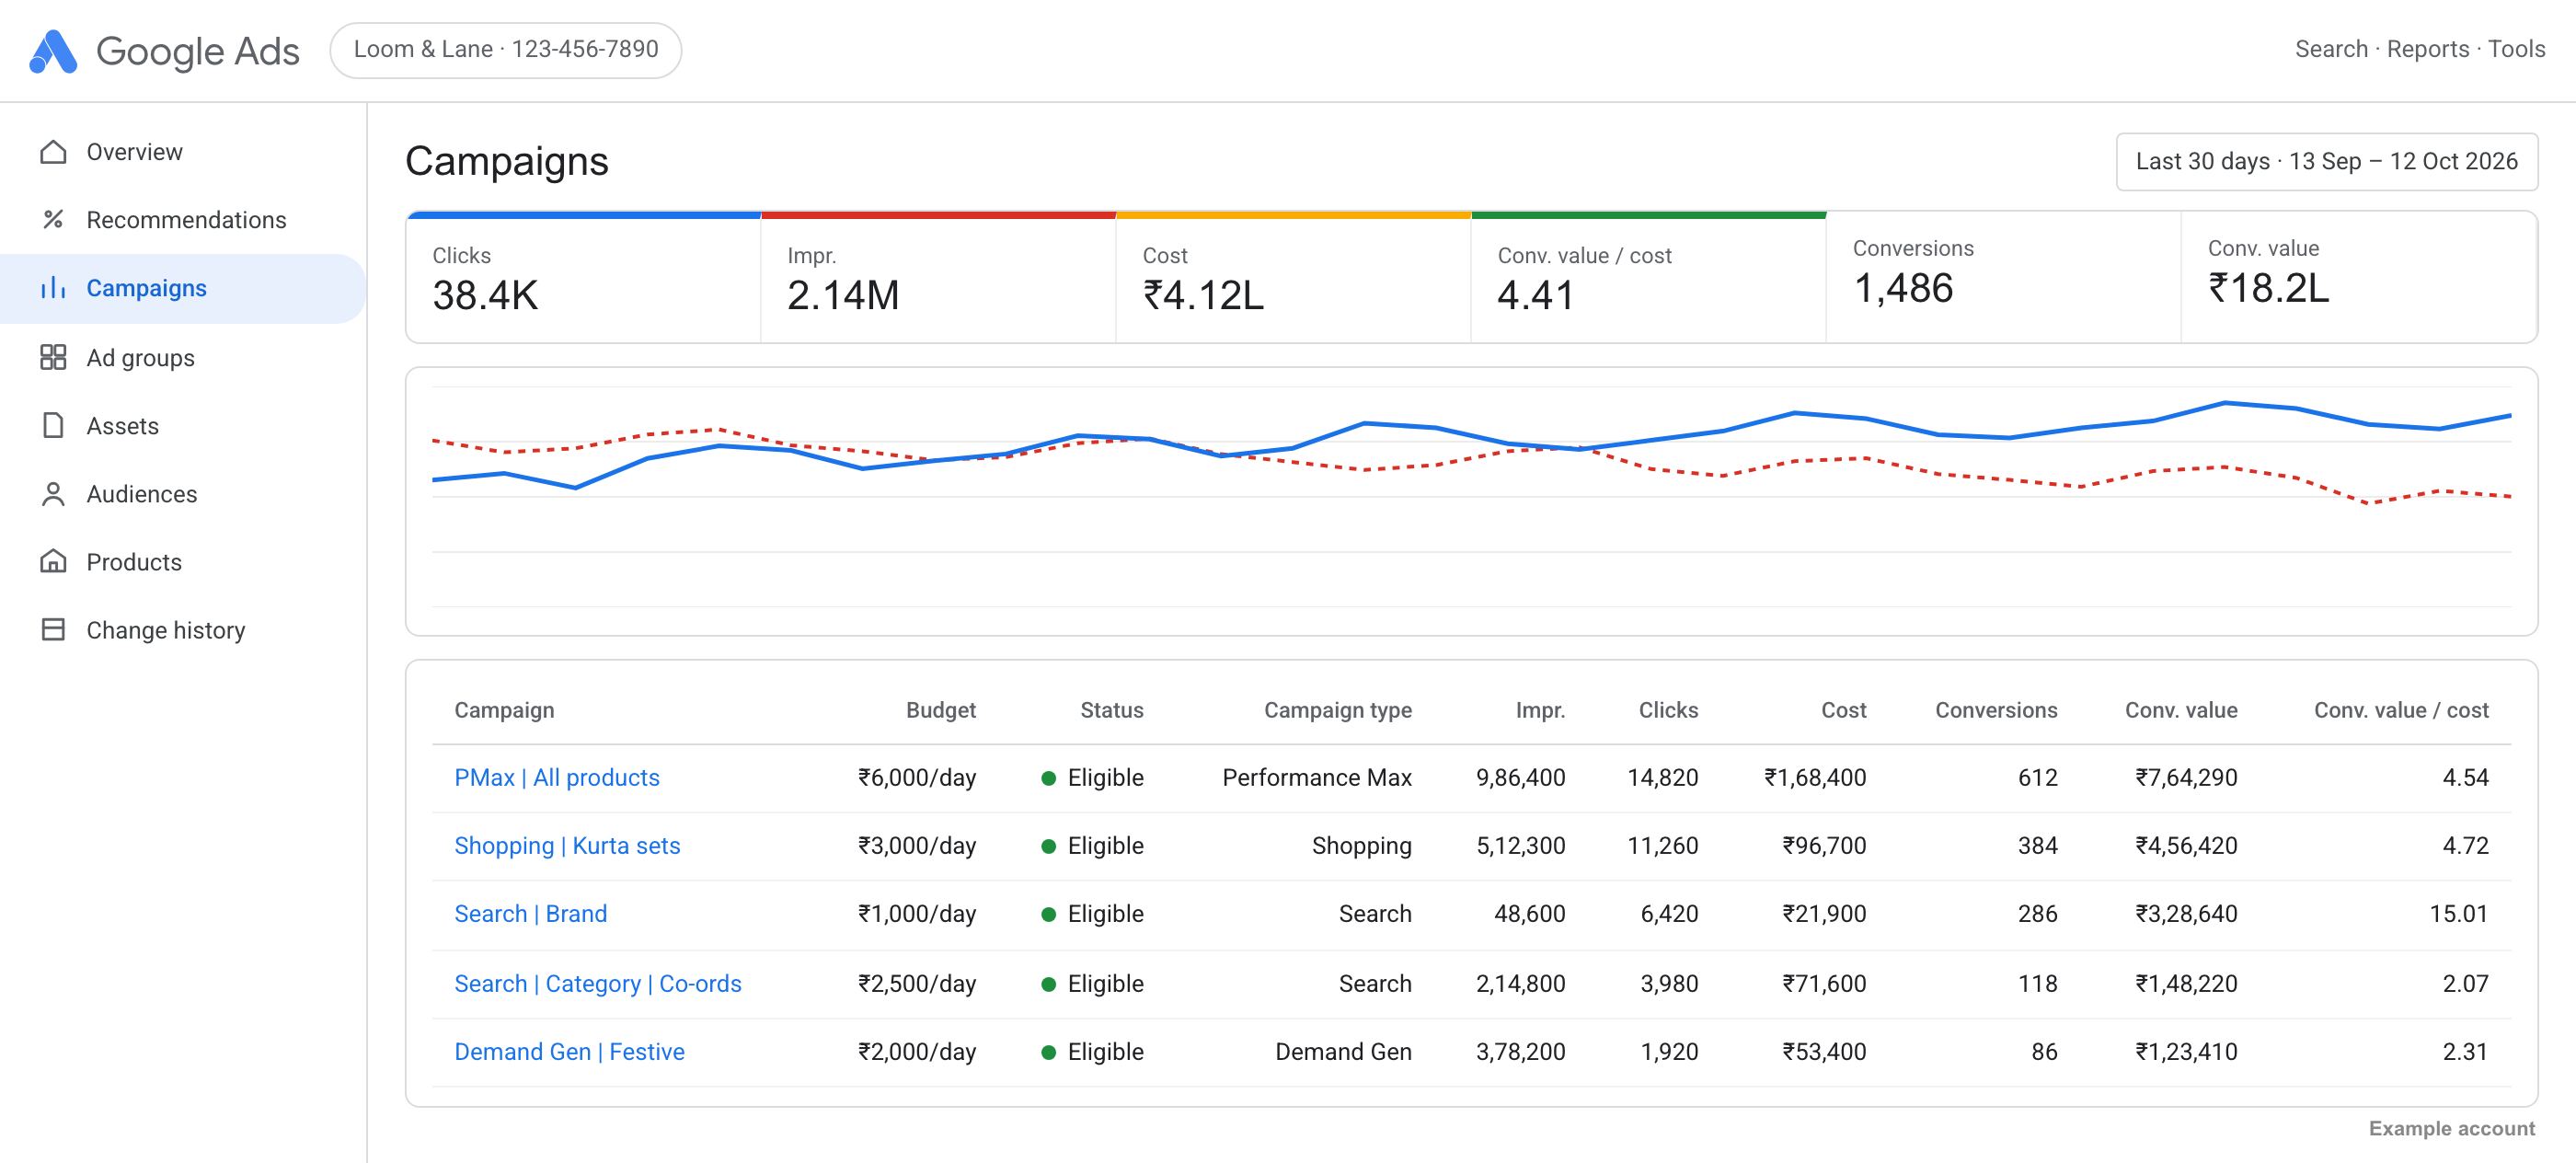The image size is (2576, 1163).
Task: Sort by the Budget column header
Action: pyautogui.click(x=941, y=710)
